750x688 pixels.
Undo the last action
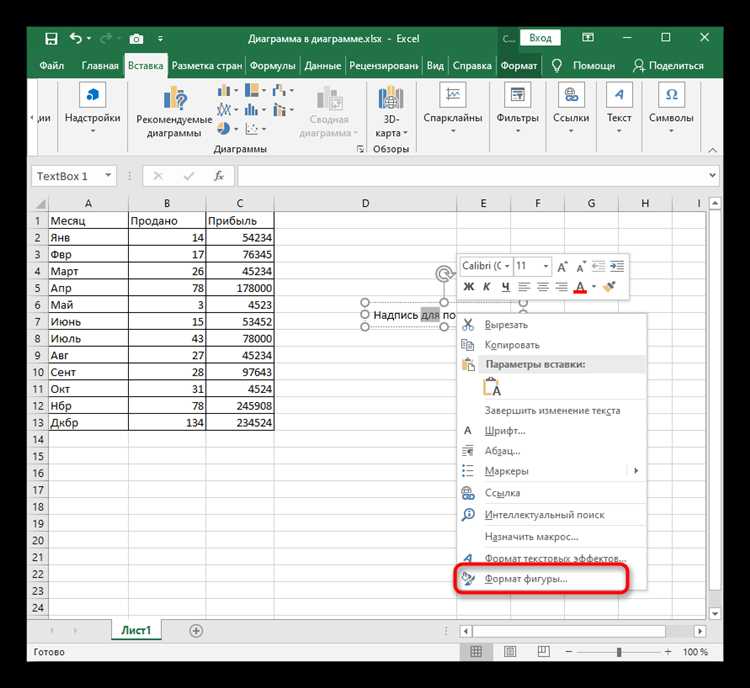[x=76, y=38]
